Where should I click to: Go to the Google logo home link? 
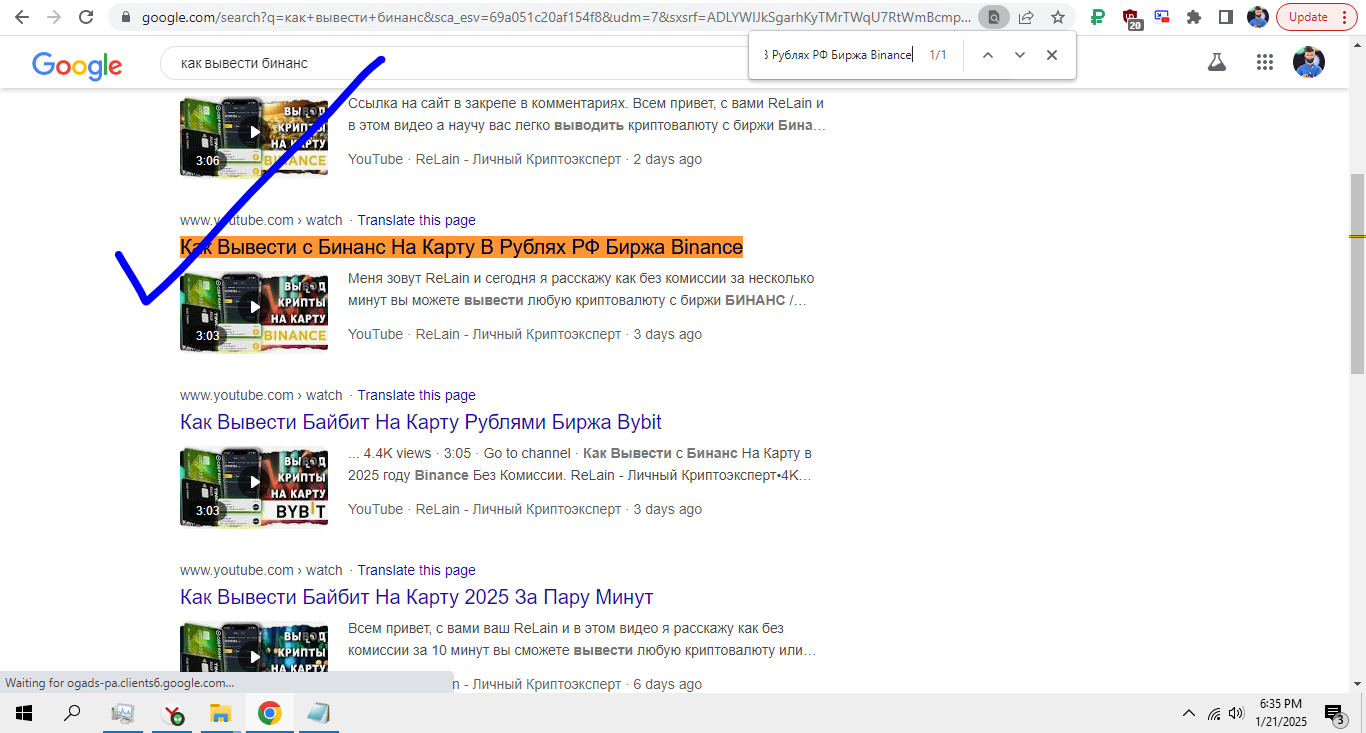coord(77,65)
